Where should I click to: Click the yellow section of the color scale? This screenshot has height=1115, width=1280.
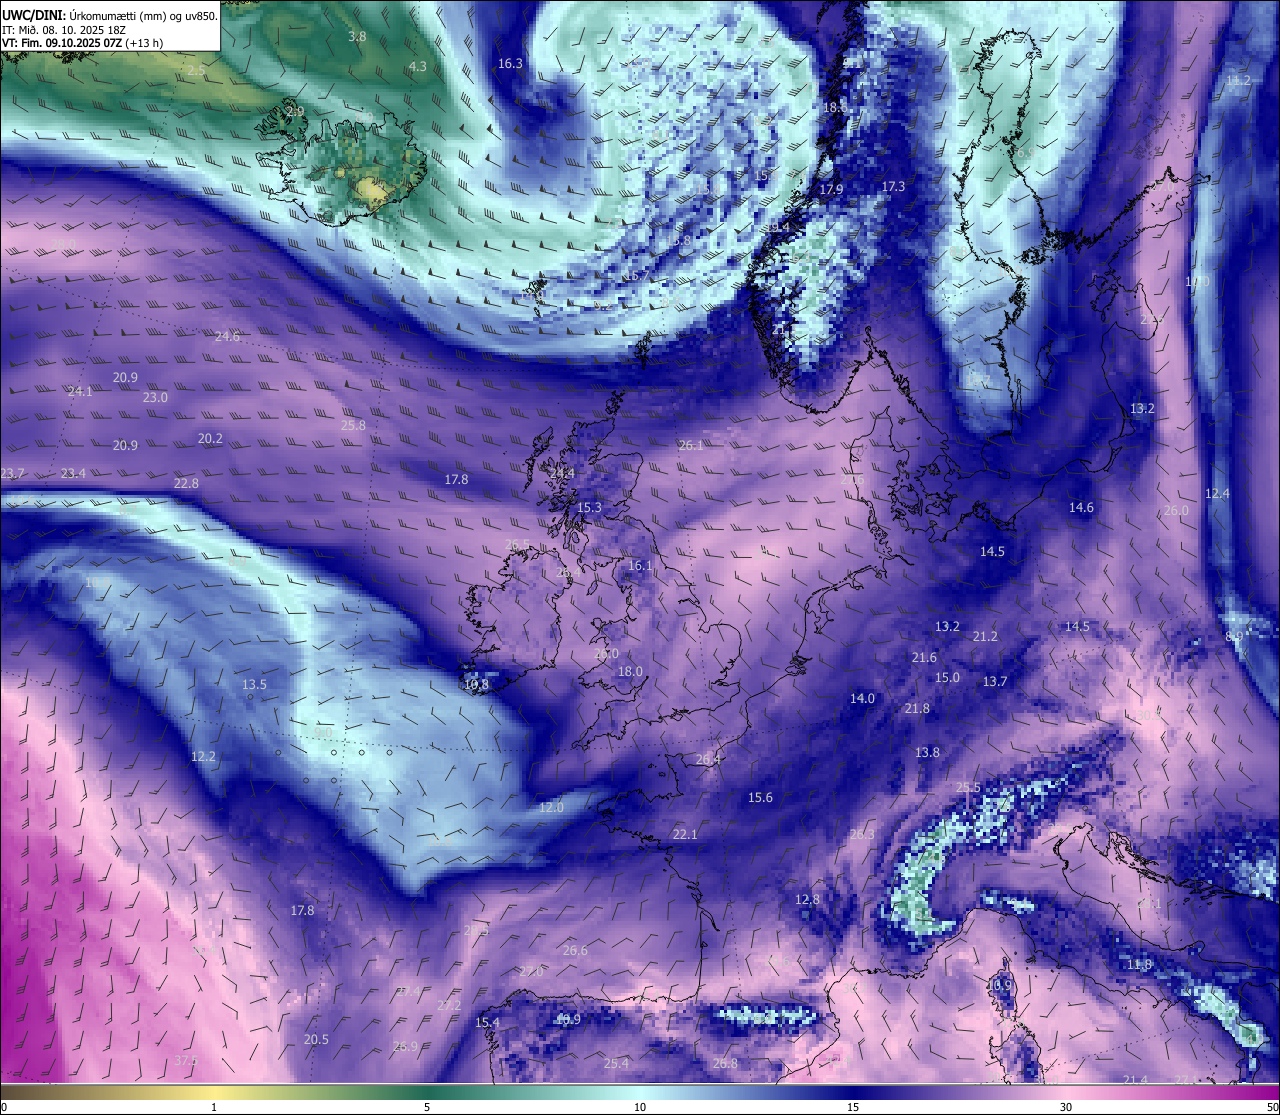215,1092
